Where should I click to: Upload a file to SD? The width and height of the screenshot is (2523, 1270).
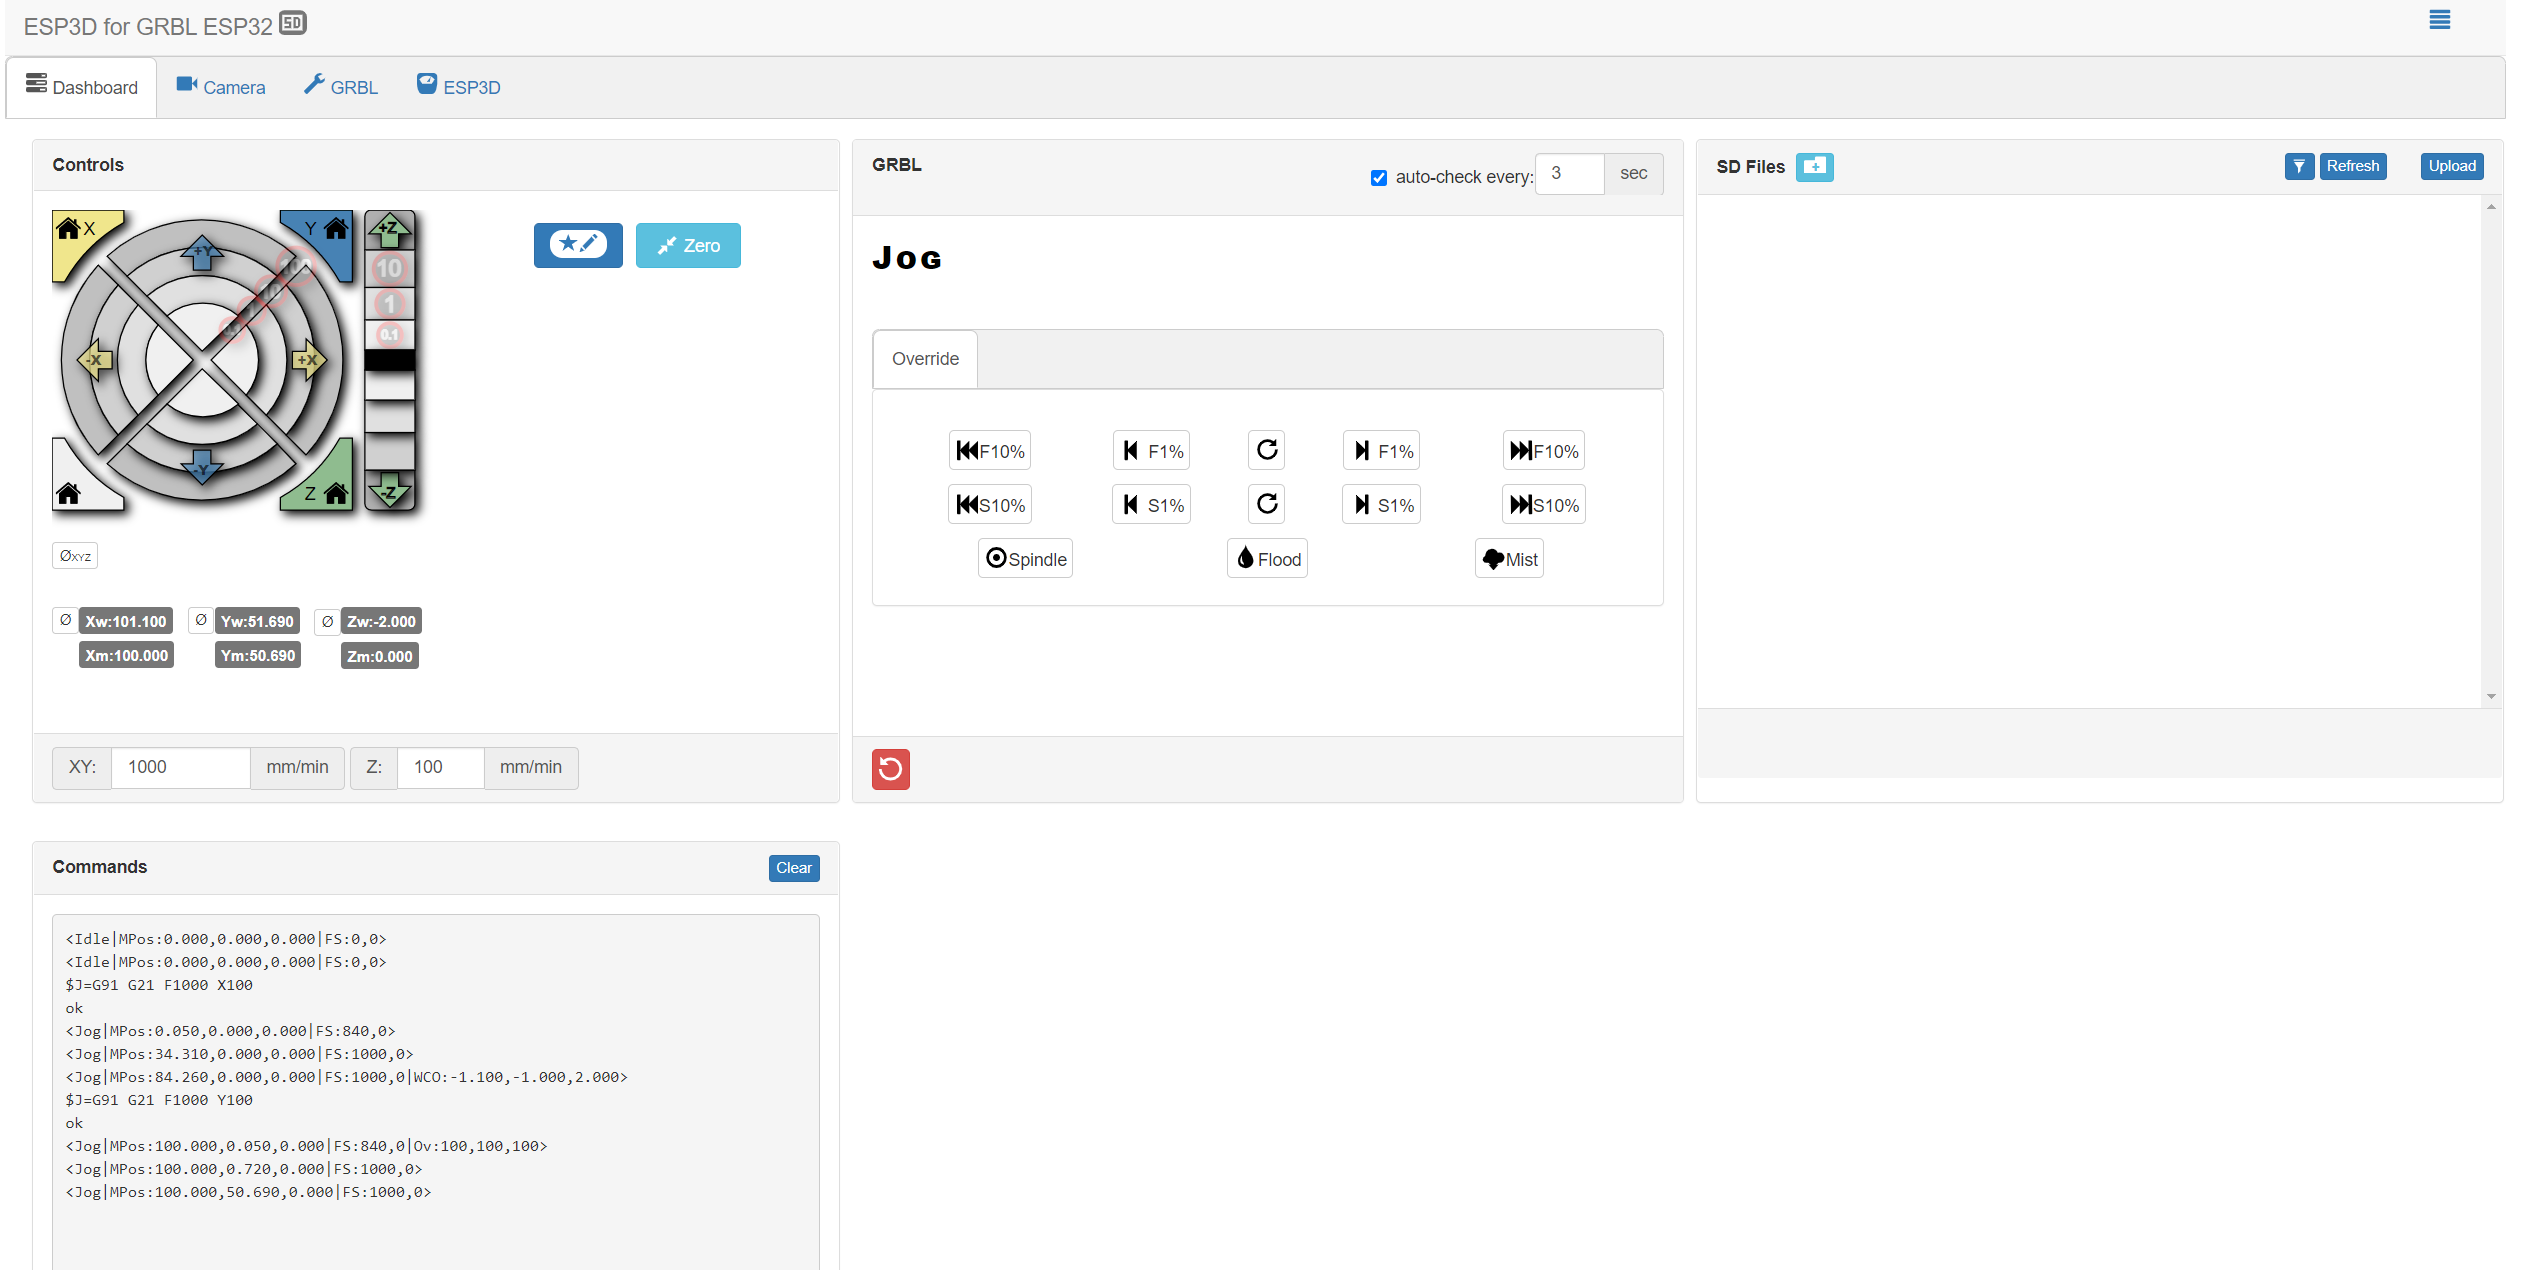coord(2452,166)
